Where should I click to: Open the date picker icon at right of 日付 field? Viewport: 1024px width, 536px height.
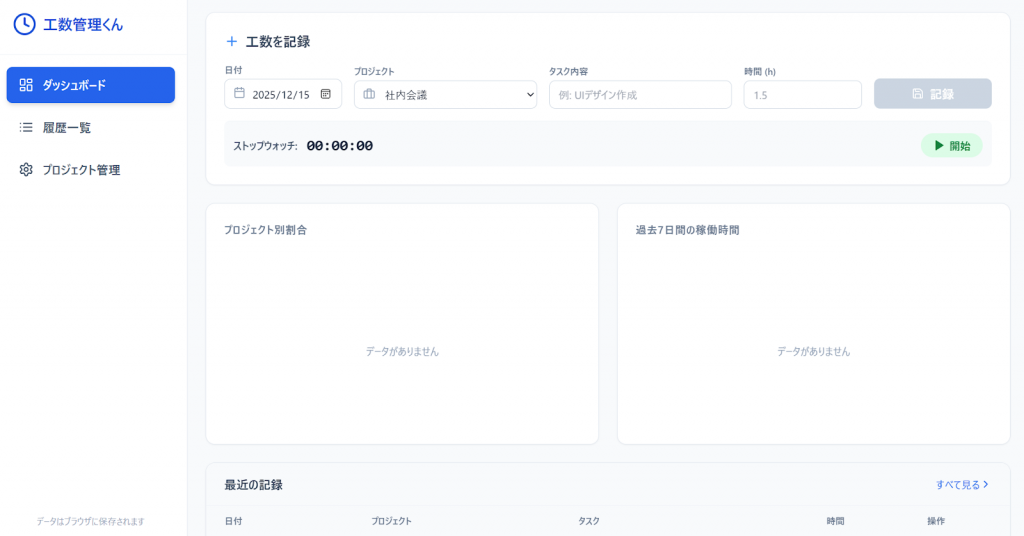tap(326, 94)
